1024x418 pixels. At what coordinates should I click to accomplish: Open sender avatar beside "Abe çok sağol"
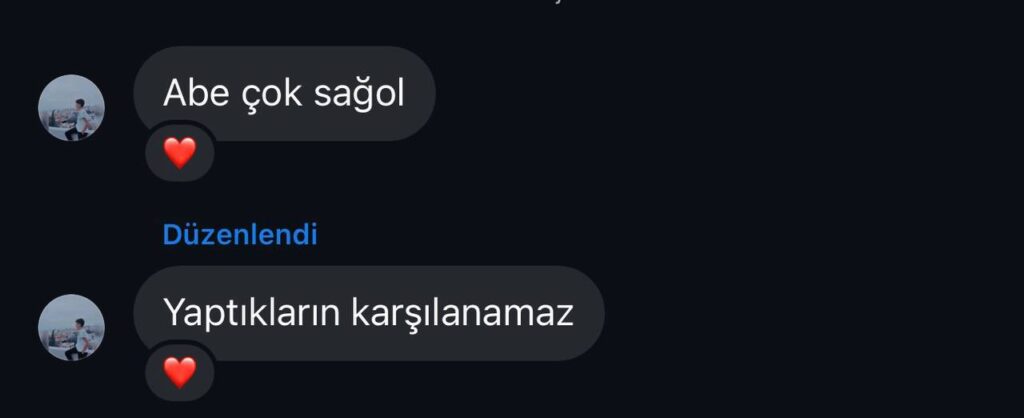[71, 107]
